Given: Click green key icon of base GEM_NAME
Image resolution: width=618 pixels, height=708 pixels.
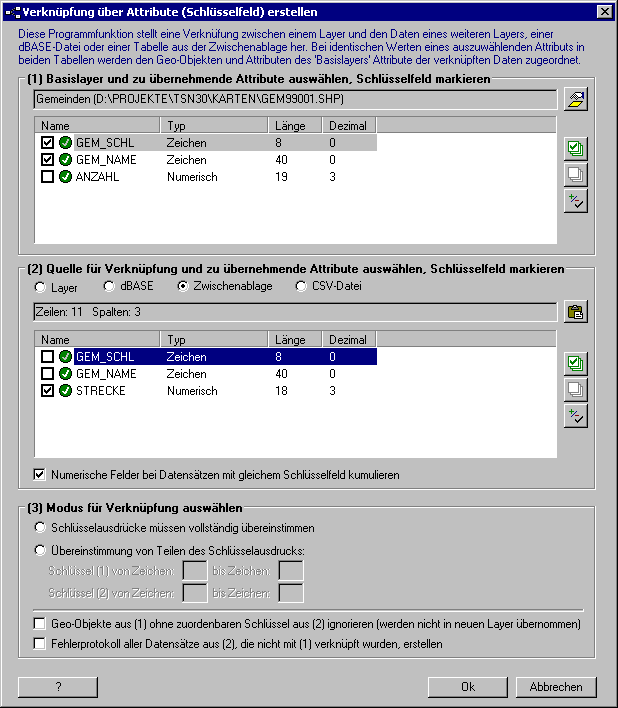Looking at the screenshot, I should coord(65,160).
